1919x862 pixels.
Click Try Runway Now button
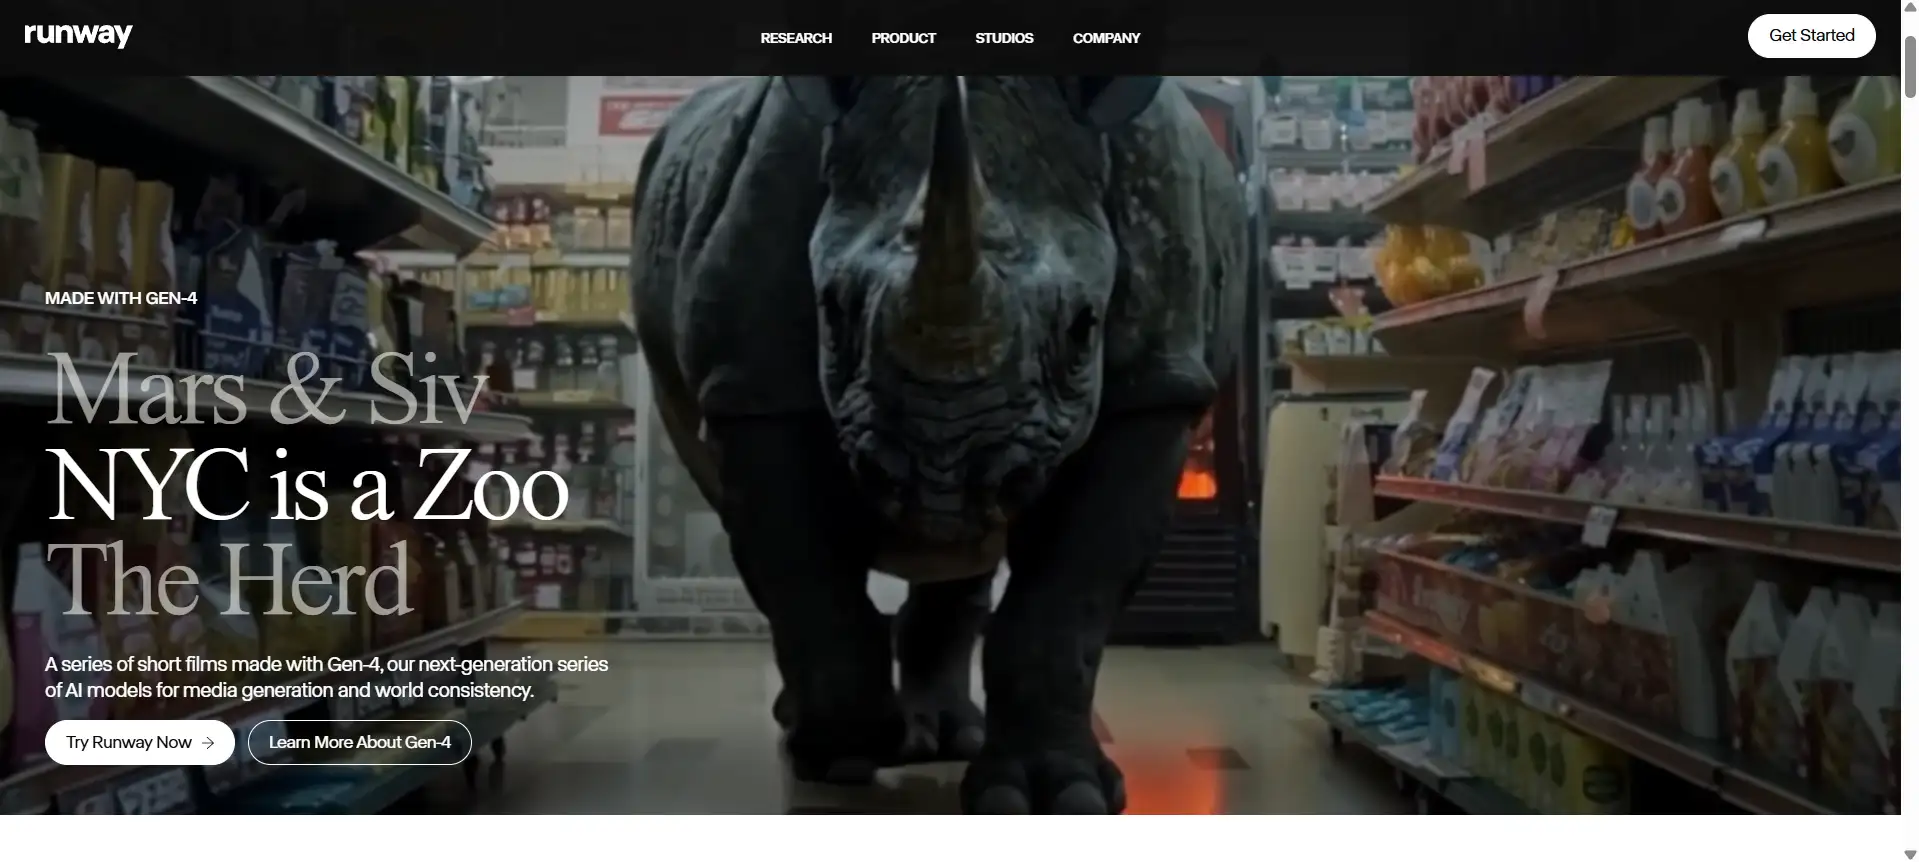[x=140, y=742]
